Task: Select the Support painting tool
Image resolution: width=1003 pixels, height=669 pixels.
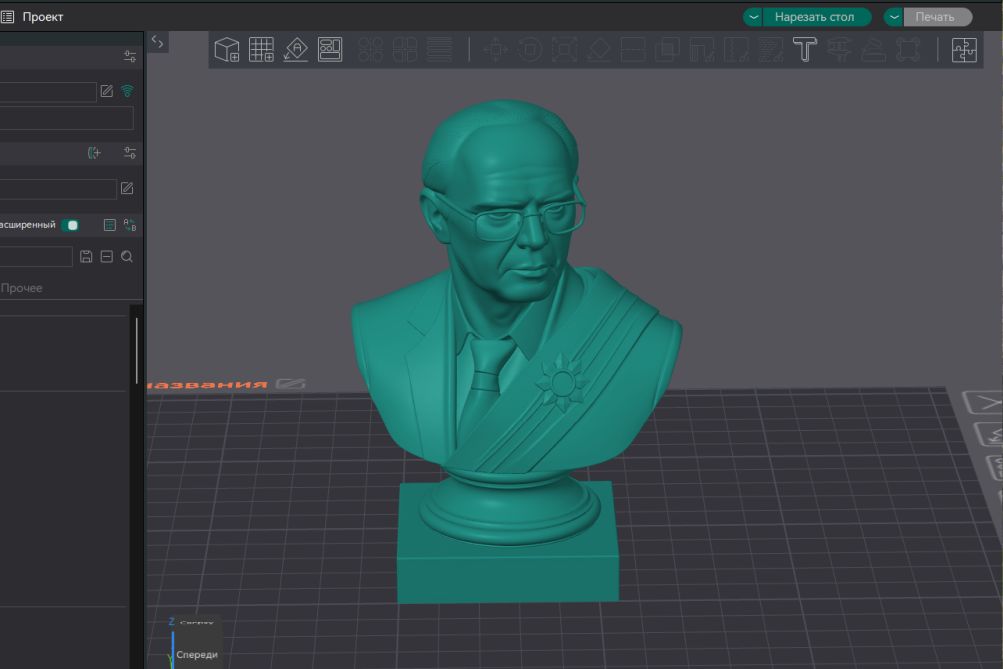Action: pos(702,49)
